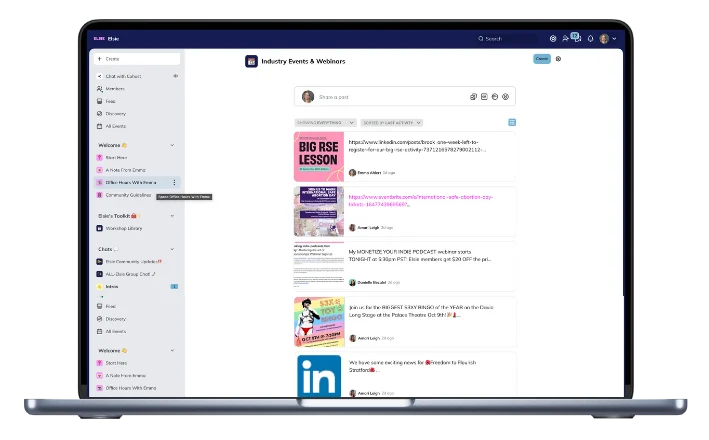Click the Industry Events & Webinars space icon

pyautogui.click(x=251, y=61)
